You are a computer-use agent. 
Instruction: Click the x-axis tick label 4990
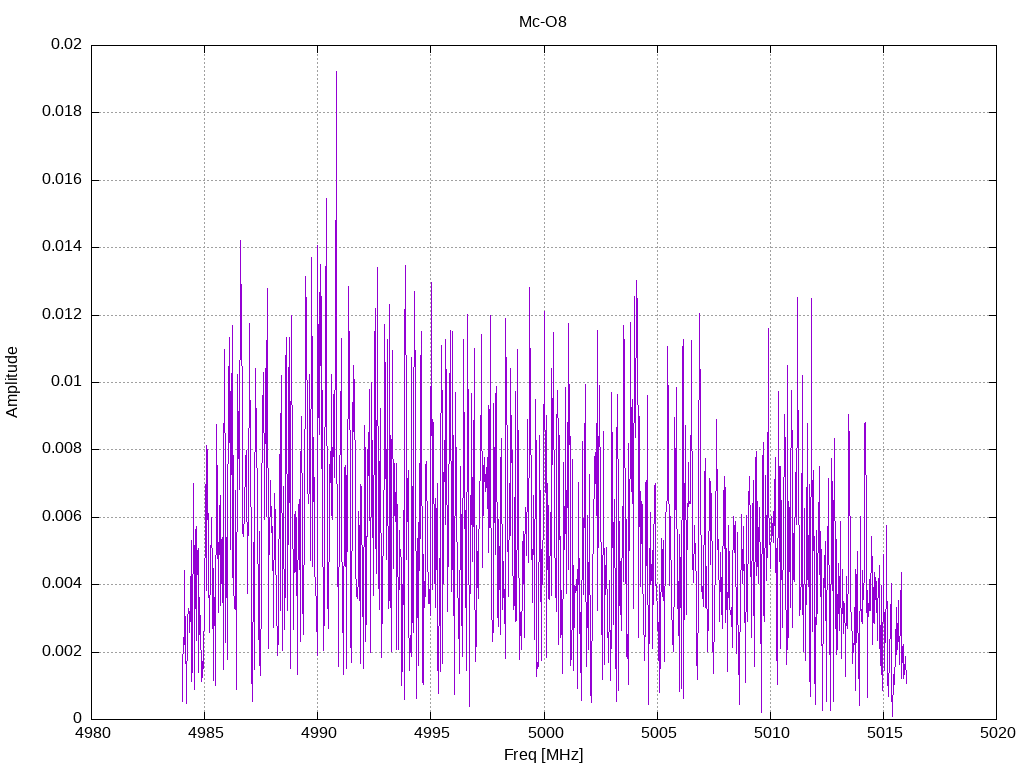pos(318,733)
